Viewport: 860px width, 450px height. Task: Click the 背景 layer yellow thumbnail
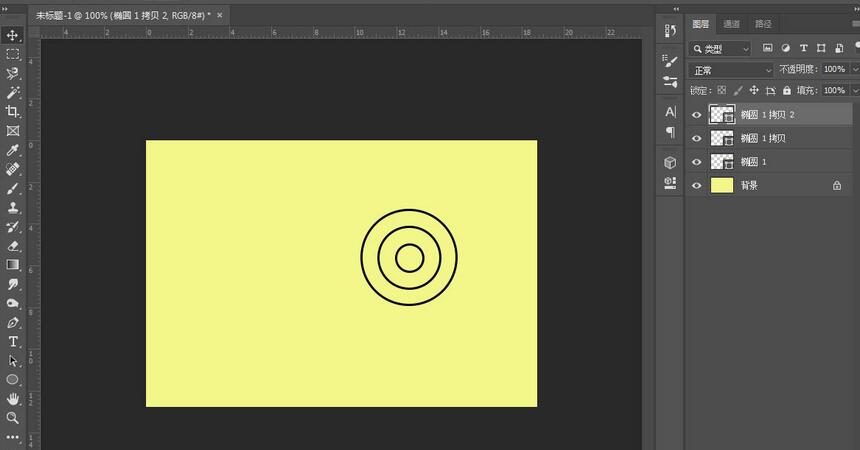coord(722,185)
